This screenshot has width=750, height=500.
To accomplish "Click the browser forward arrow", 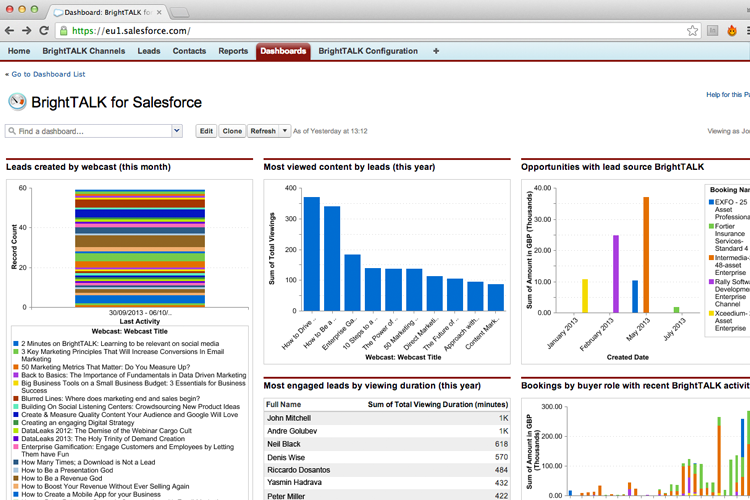I will tap(29, 31).
